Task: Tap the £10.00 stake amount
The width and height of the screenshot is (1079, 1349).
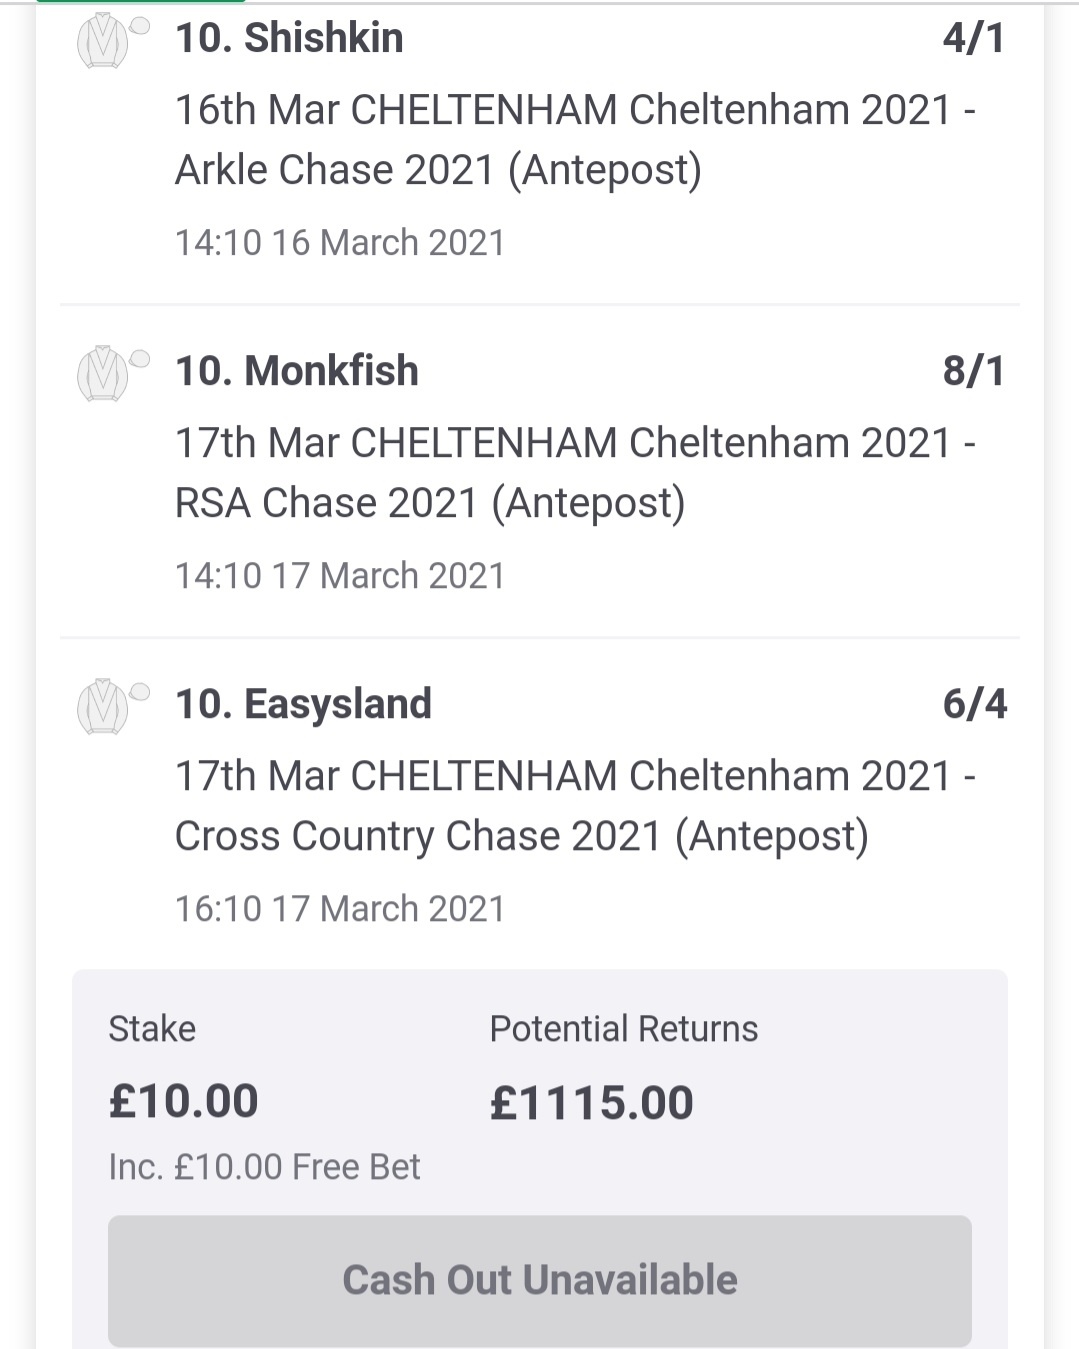Action: [184, 1102]
